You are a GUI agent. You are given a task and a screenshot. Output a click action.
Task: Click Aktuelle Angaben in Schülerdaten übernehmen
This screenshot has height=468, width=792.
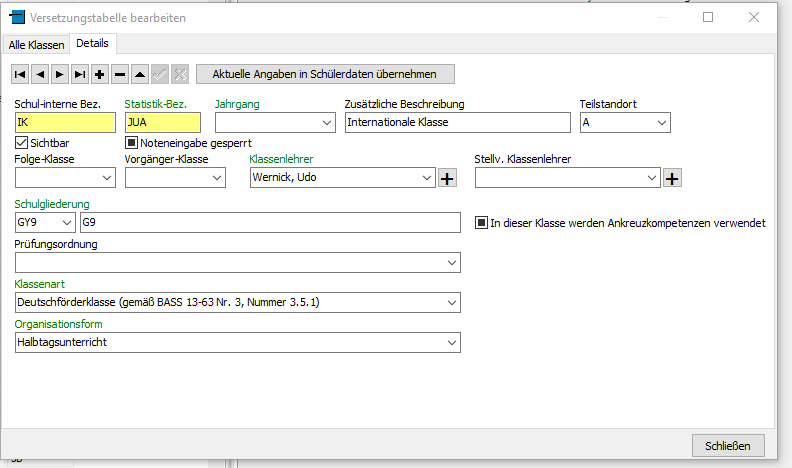tap(324, 74)
